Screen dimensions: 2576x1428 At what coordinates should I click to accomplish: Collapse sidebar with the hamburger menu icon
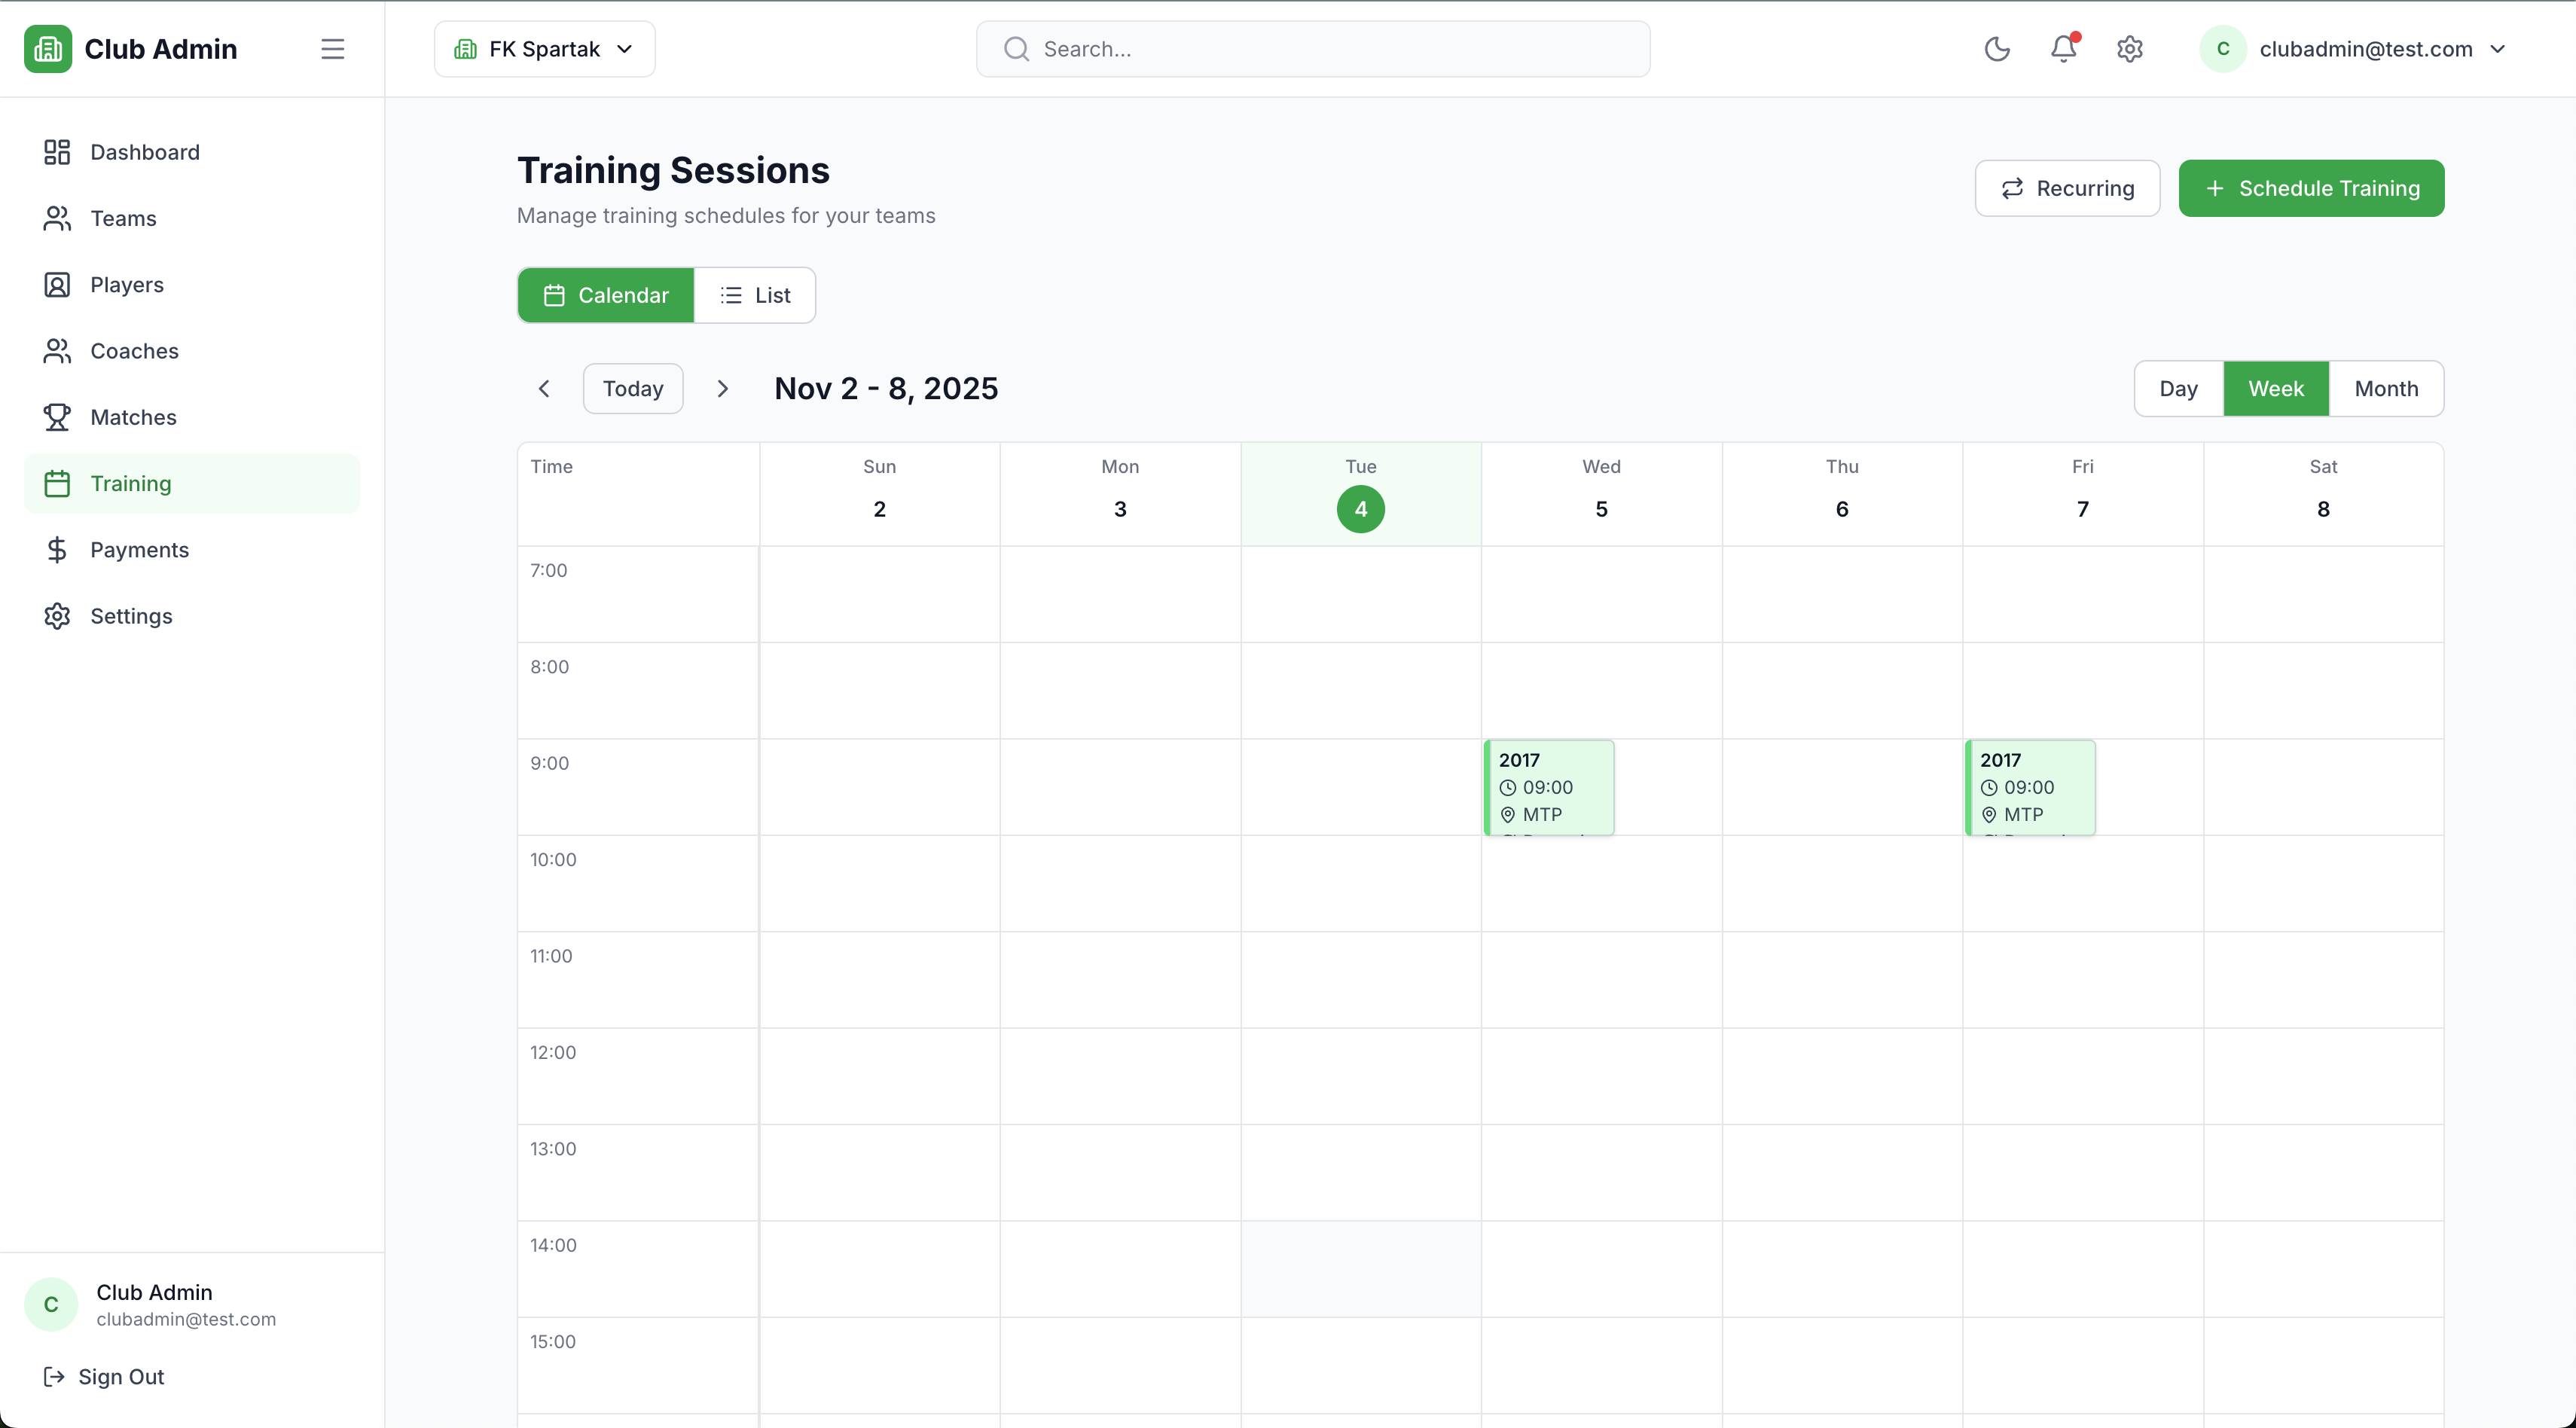click(333, 49)
